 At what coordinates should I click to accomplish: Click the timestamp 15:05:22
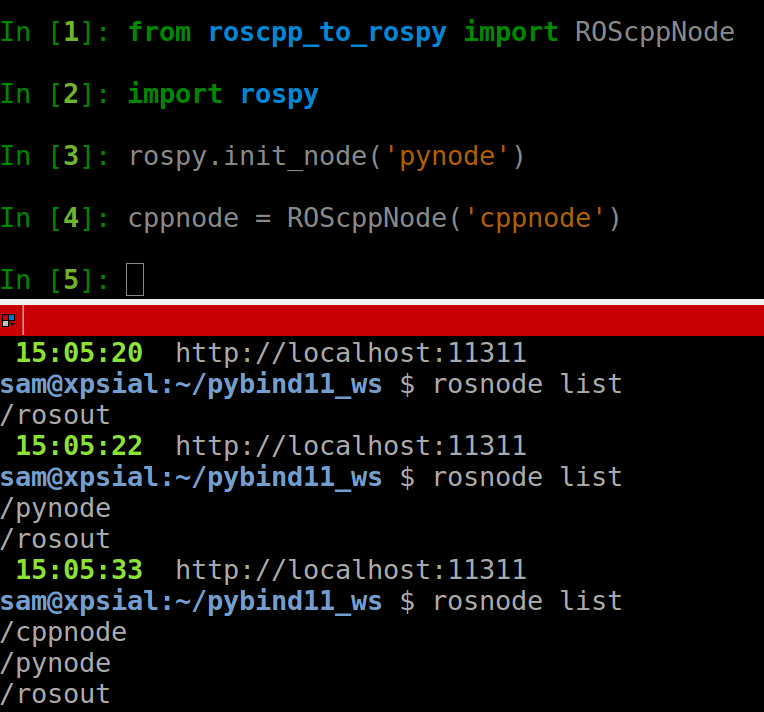tap(79, 446)
